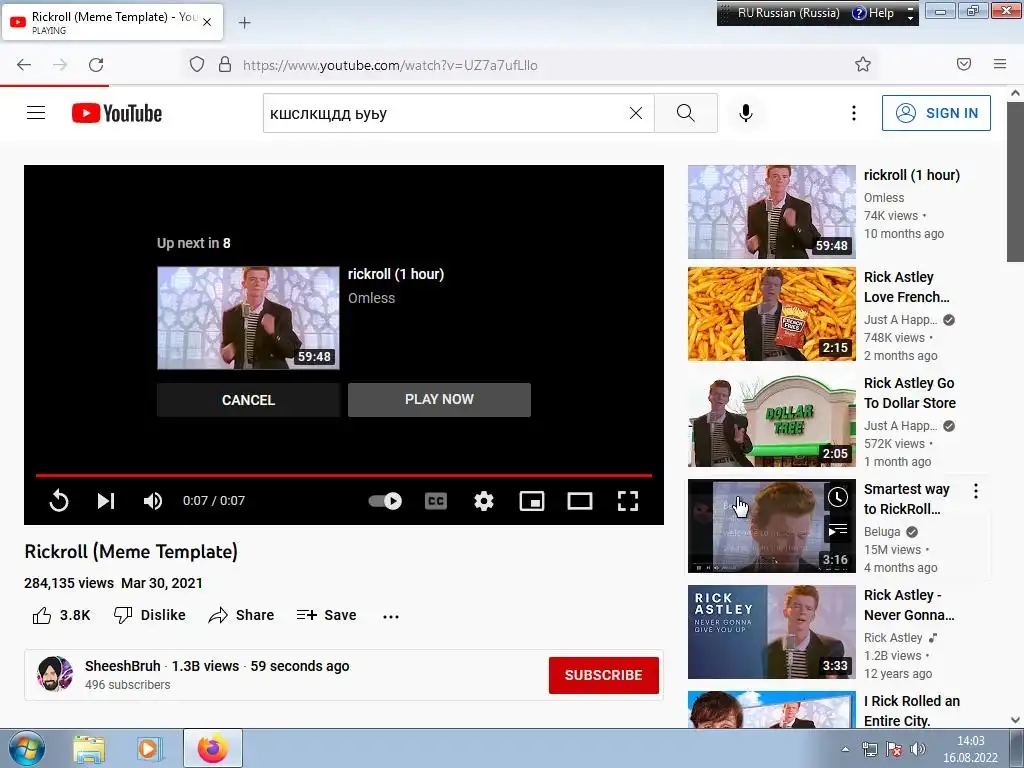Bookmark this page with star
Image resolution: width=1024 pixels, height=768 pixels.
pos(863,65)
